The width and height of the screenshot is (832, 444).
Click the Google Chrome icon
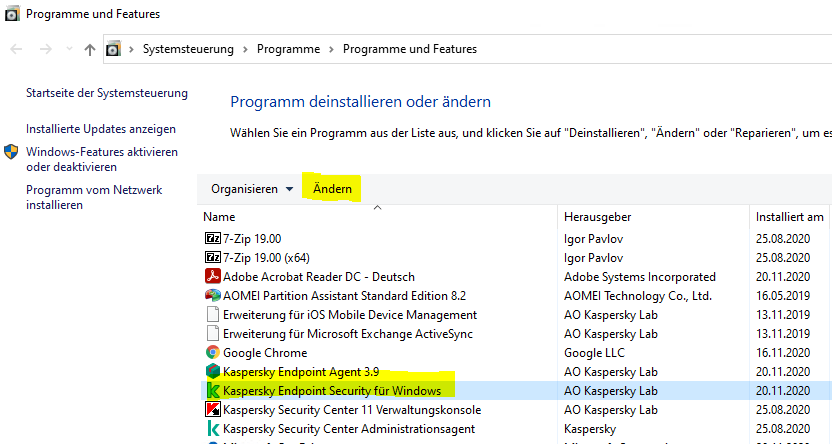(213, 353)
